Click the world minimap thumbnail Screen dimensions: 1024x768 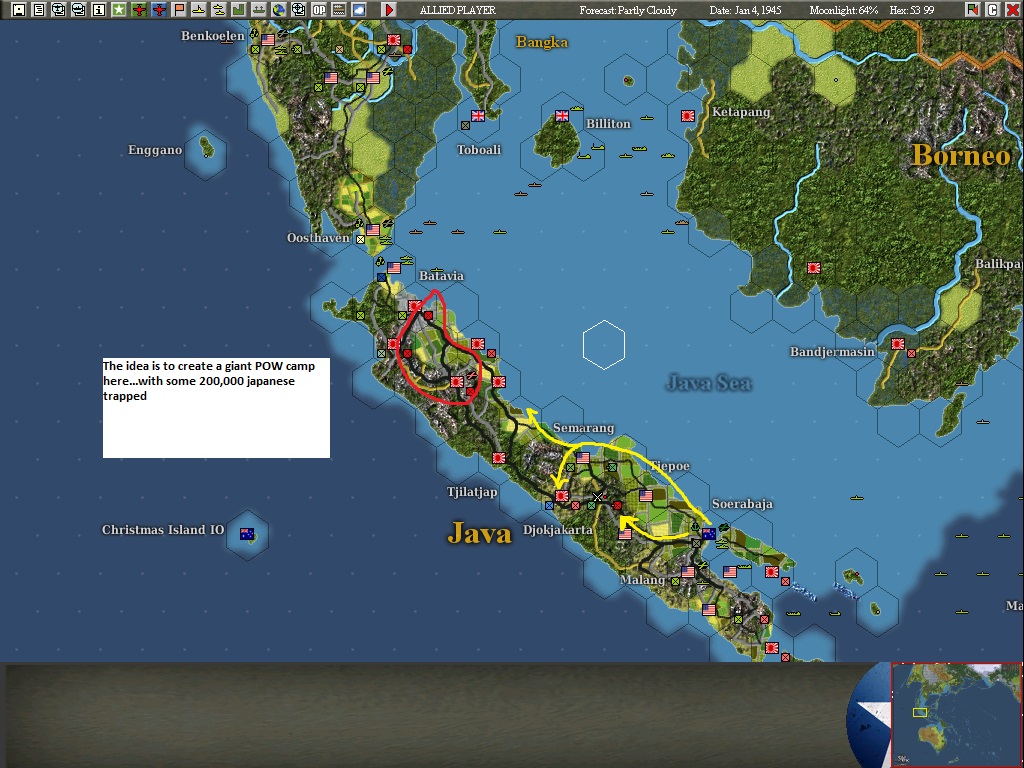(x=956, y=714)
